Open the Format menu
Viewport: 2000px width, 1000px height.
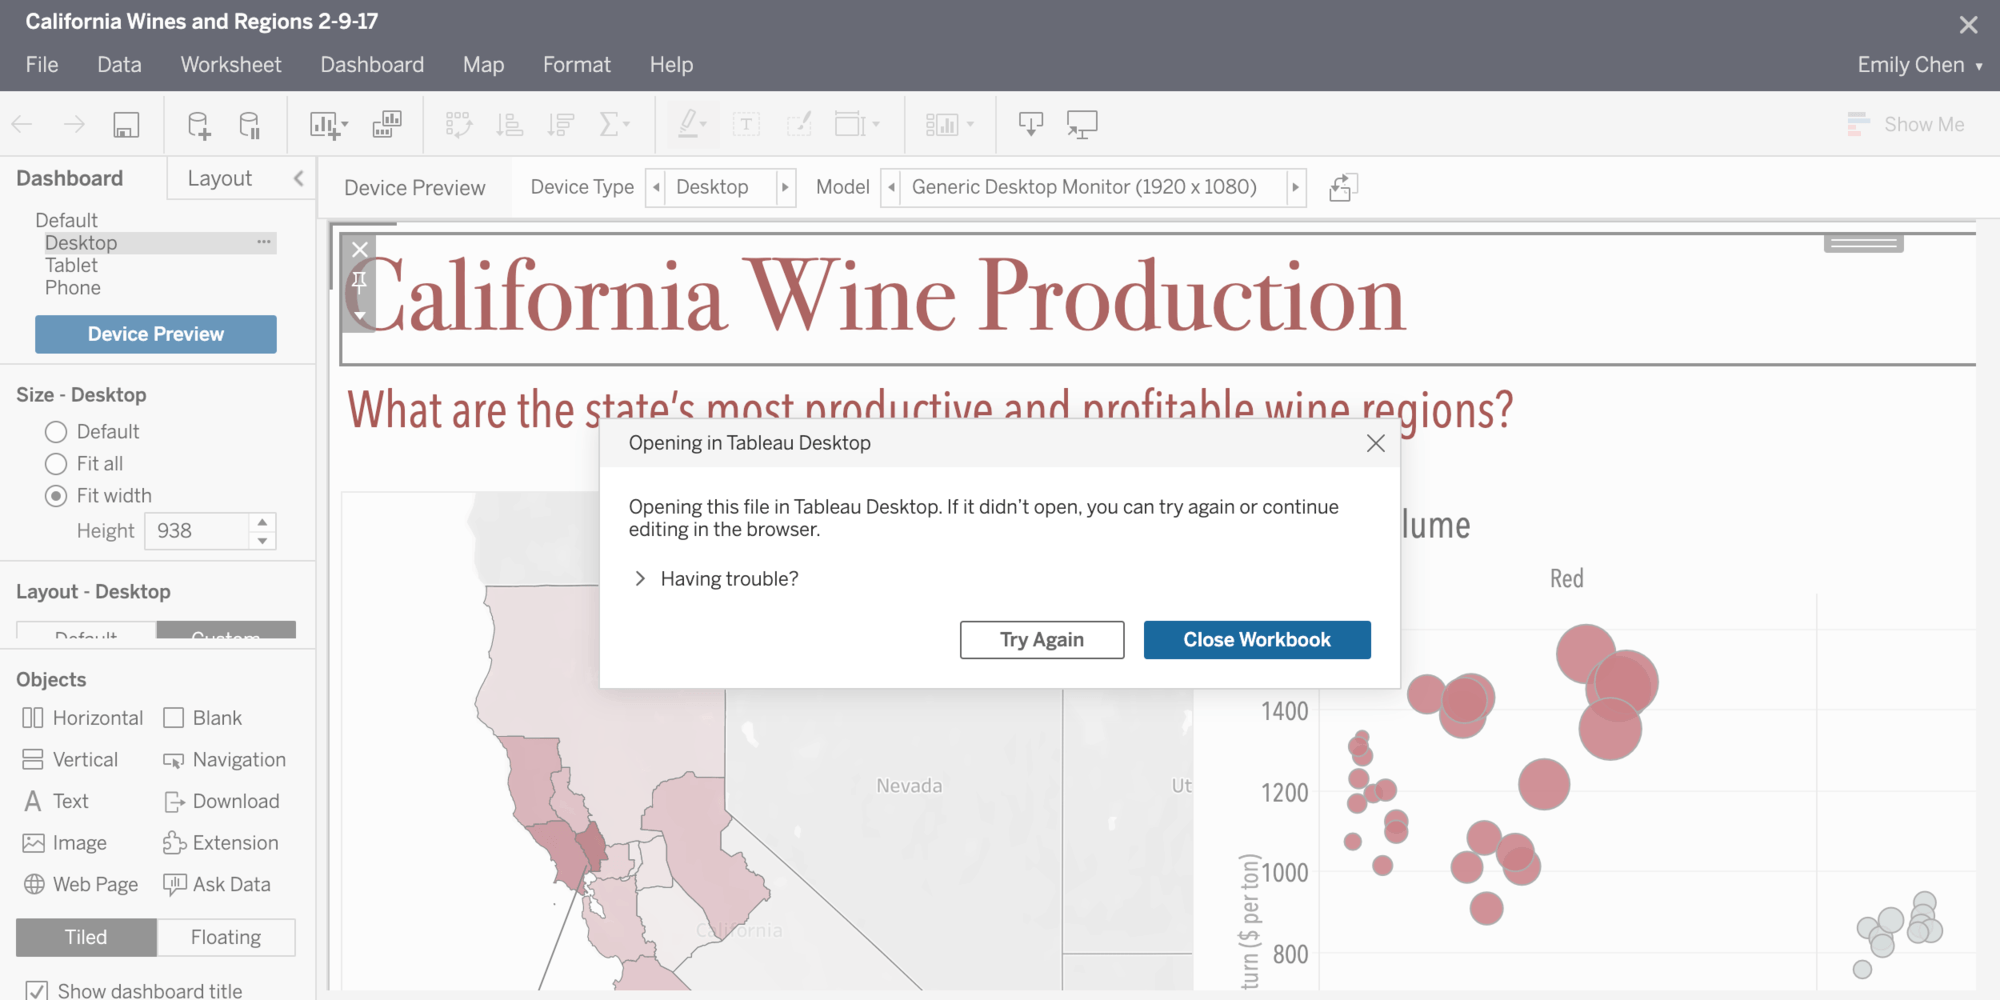pyautogui.click(x=577, y=65)
